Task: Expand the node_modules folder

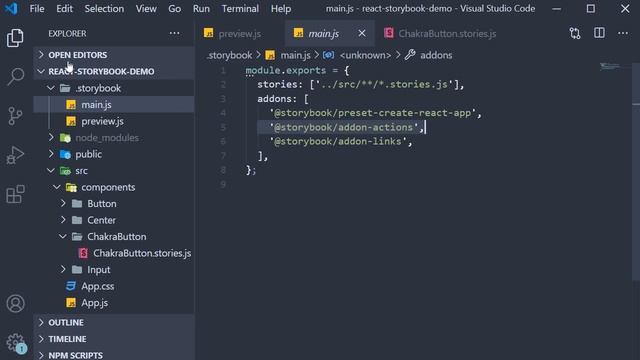Action: click(114, 138)
